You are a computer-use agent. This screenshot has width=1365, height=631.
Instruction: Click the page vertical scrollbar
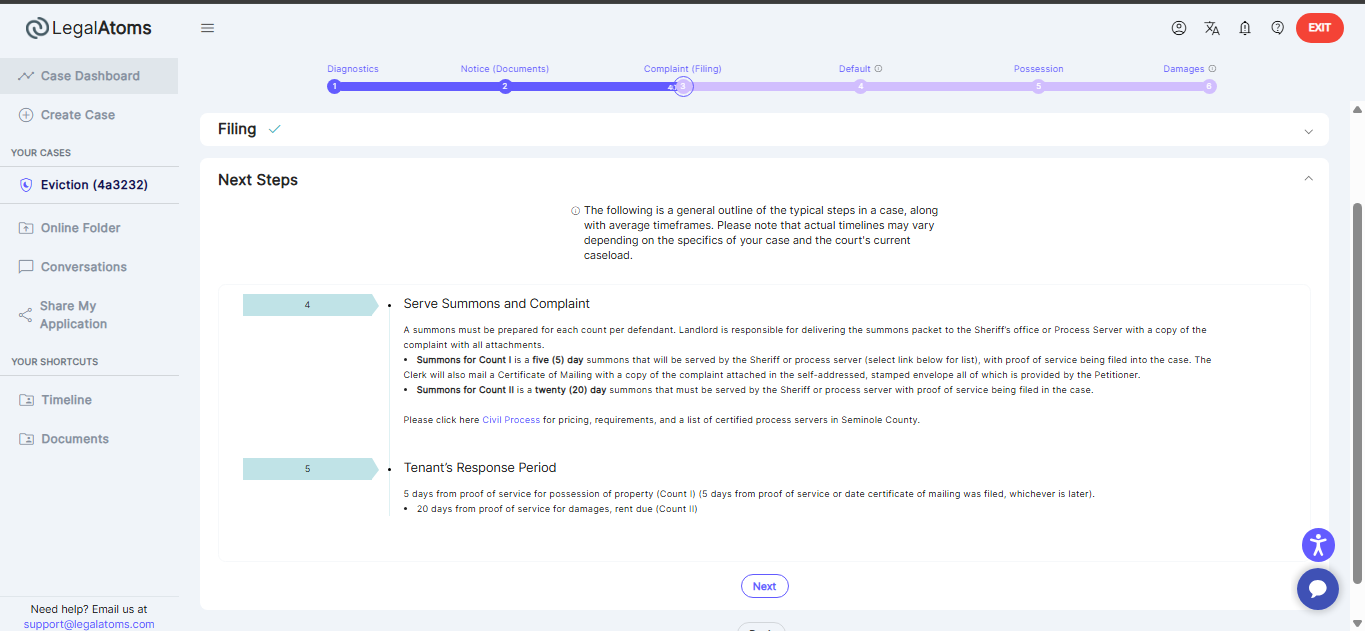pos(1357,393)
